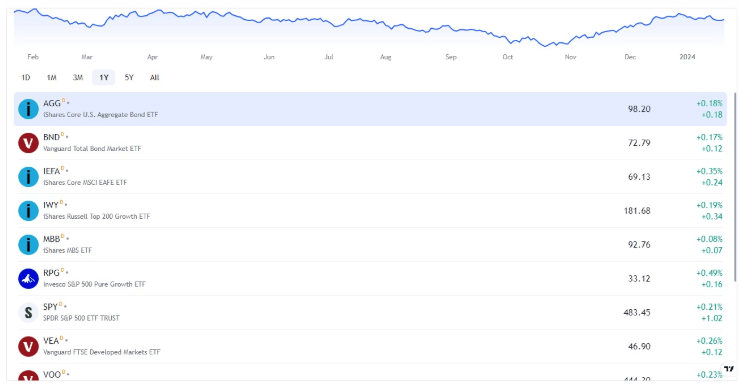742x385 pixels.
Task: Show the All time range
Action: click(x=154, y=78)
